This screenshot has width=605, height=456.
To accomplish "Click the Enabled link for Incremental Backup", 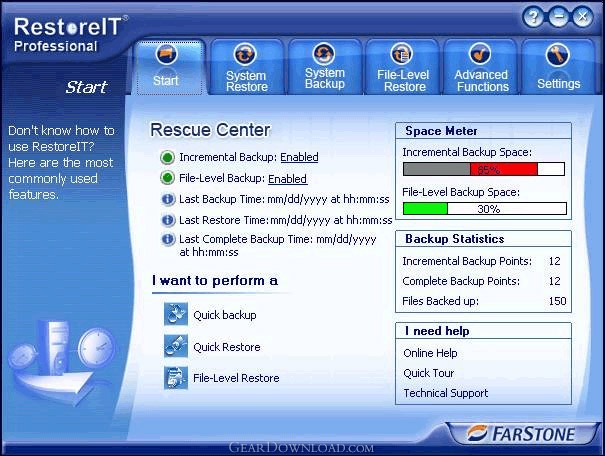I will click(x=299, y=157).
